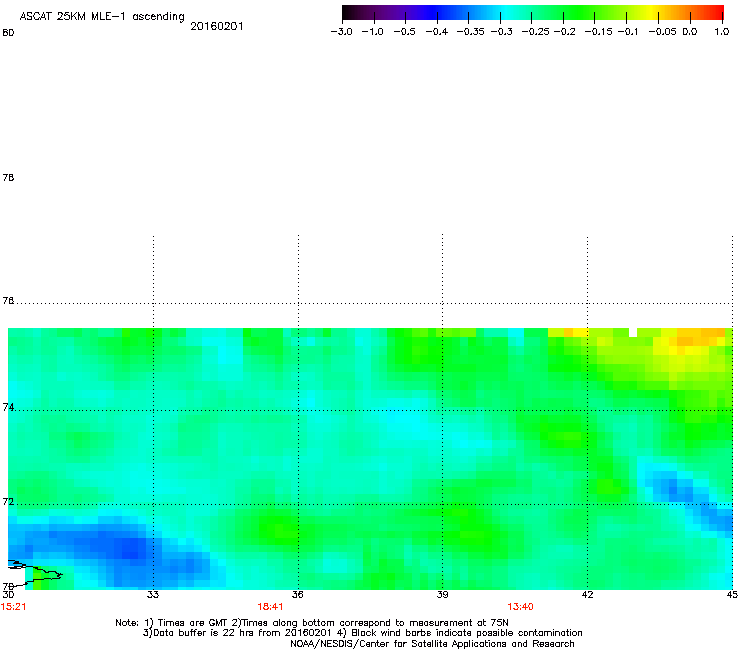Click the color bar value -0.35

pos(470,32)
